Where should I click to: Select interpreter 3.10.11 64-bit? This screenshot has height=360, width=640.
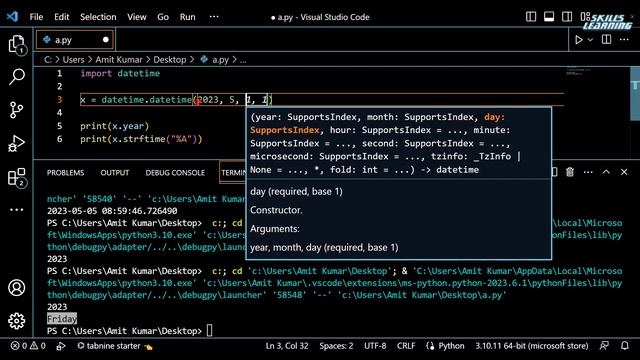[x=531, y=346]
